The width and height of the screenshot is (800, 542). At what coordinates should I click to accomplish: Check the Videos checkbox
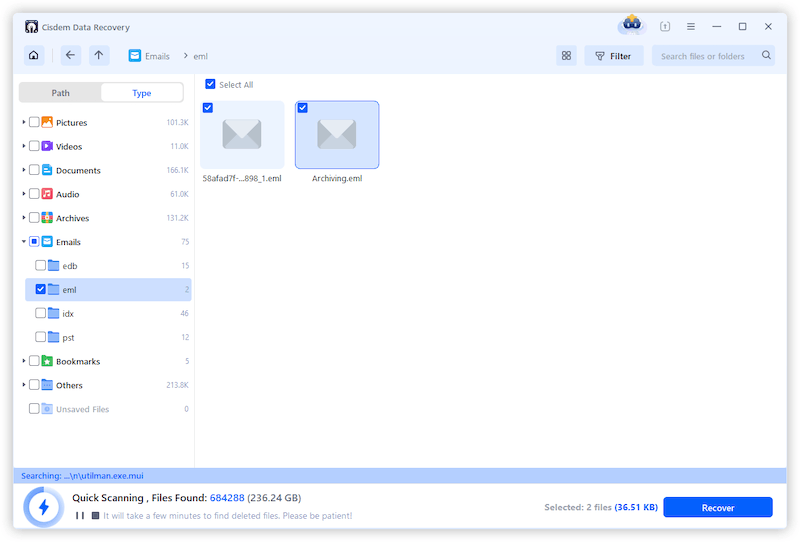34,146
